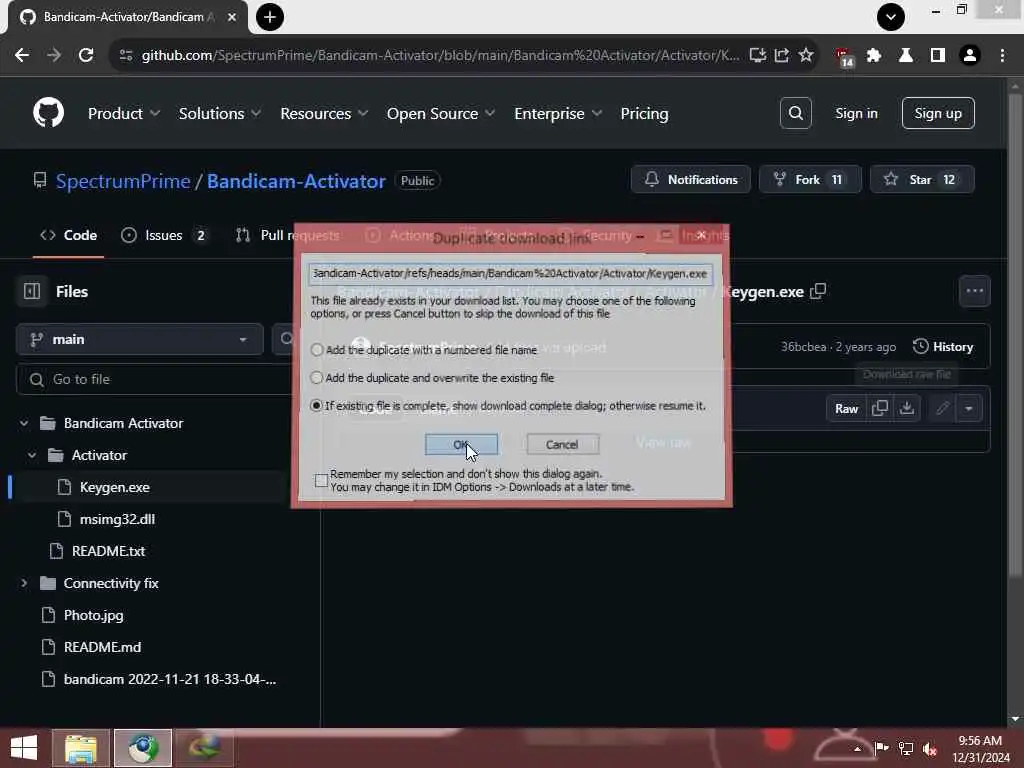1024x768 pixels.
Task: Expand the Solutions menu dropdown
Action: click(x=219, y=113)
